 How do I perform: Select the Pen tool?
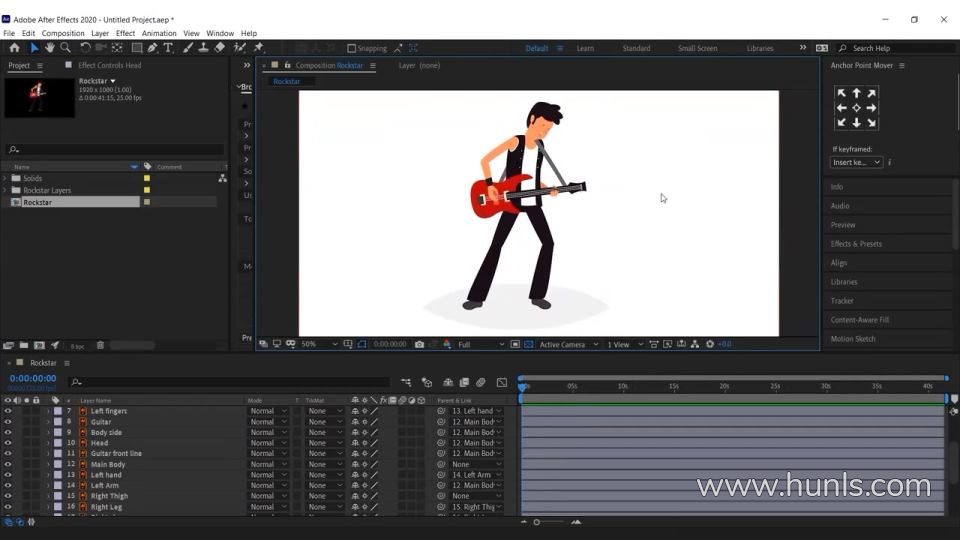[152, 47]
